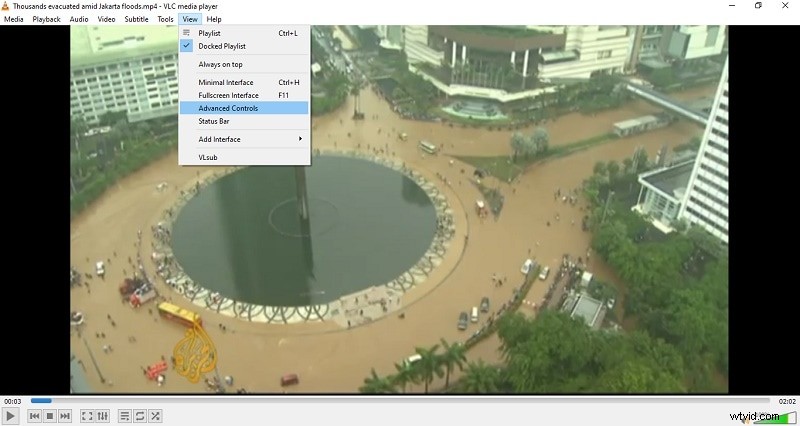Close the VLC media player window

click(785, 6)
